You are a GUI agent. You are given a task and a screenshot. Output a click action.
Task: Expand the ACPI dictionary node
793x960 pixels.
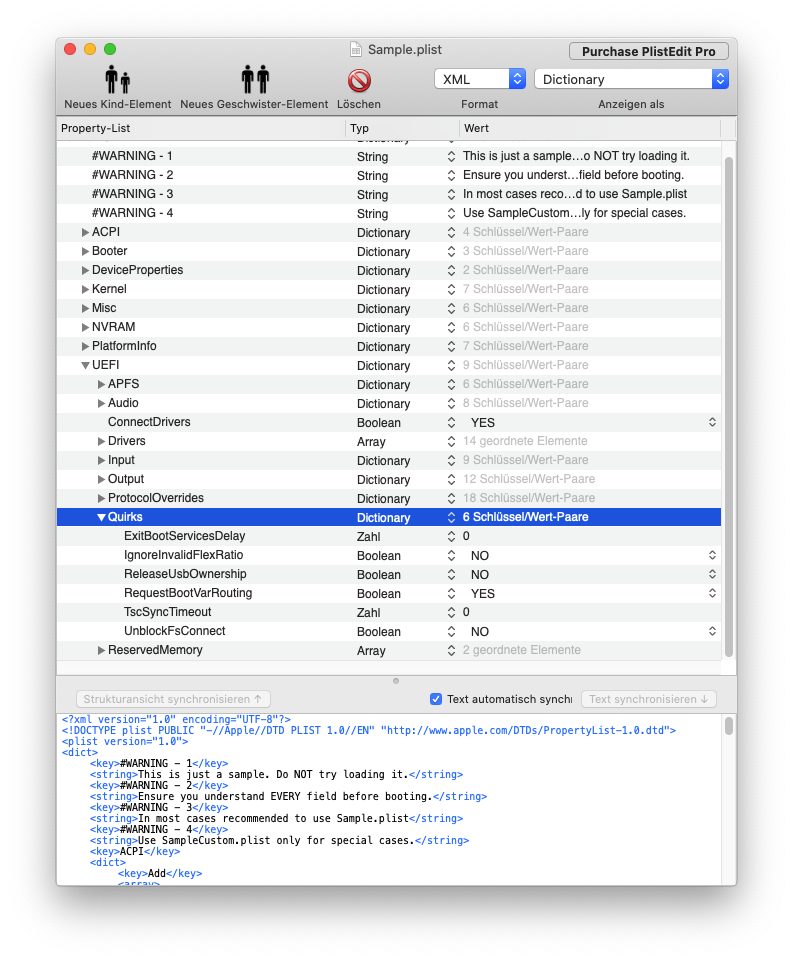[x=85, y=232]
